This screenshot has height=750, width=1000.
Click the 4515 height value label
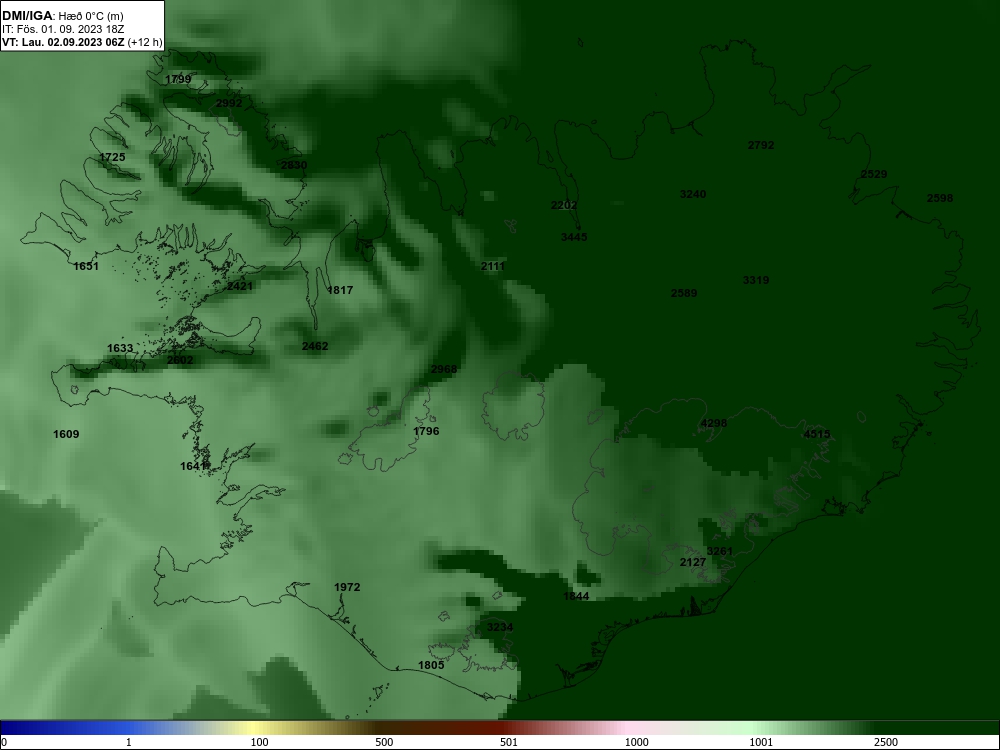(817, 434)
